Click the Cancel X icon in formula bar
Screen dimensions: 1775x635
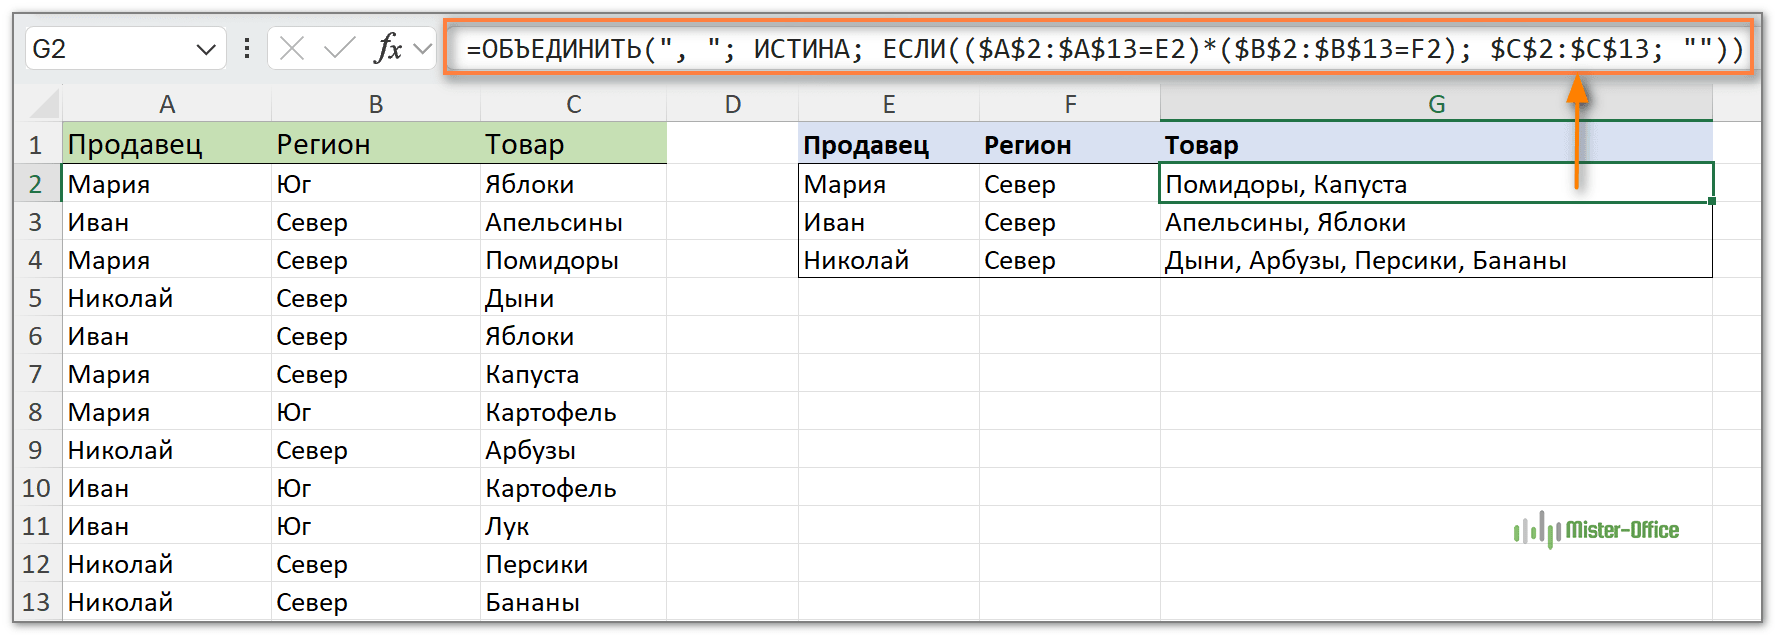coord(292,48)
